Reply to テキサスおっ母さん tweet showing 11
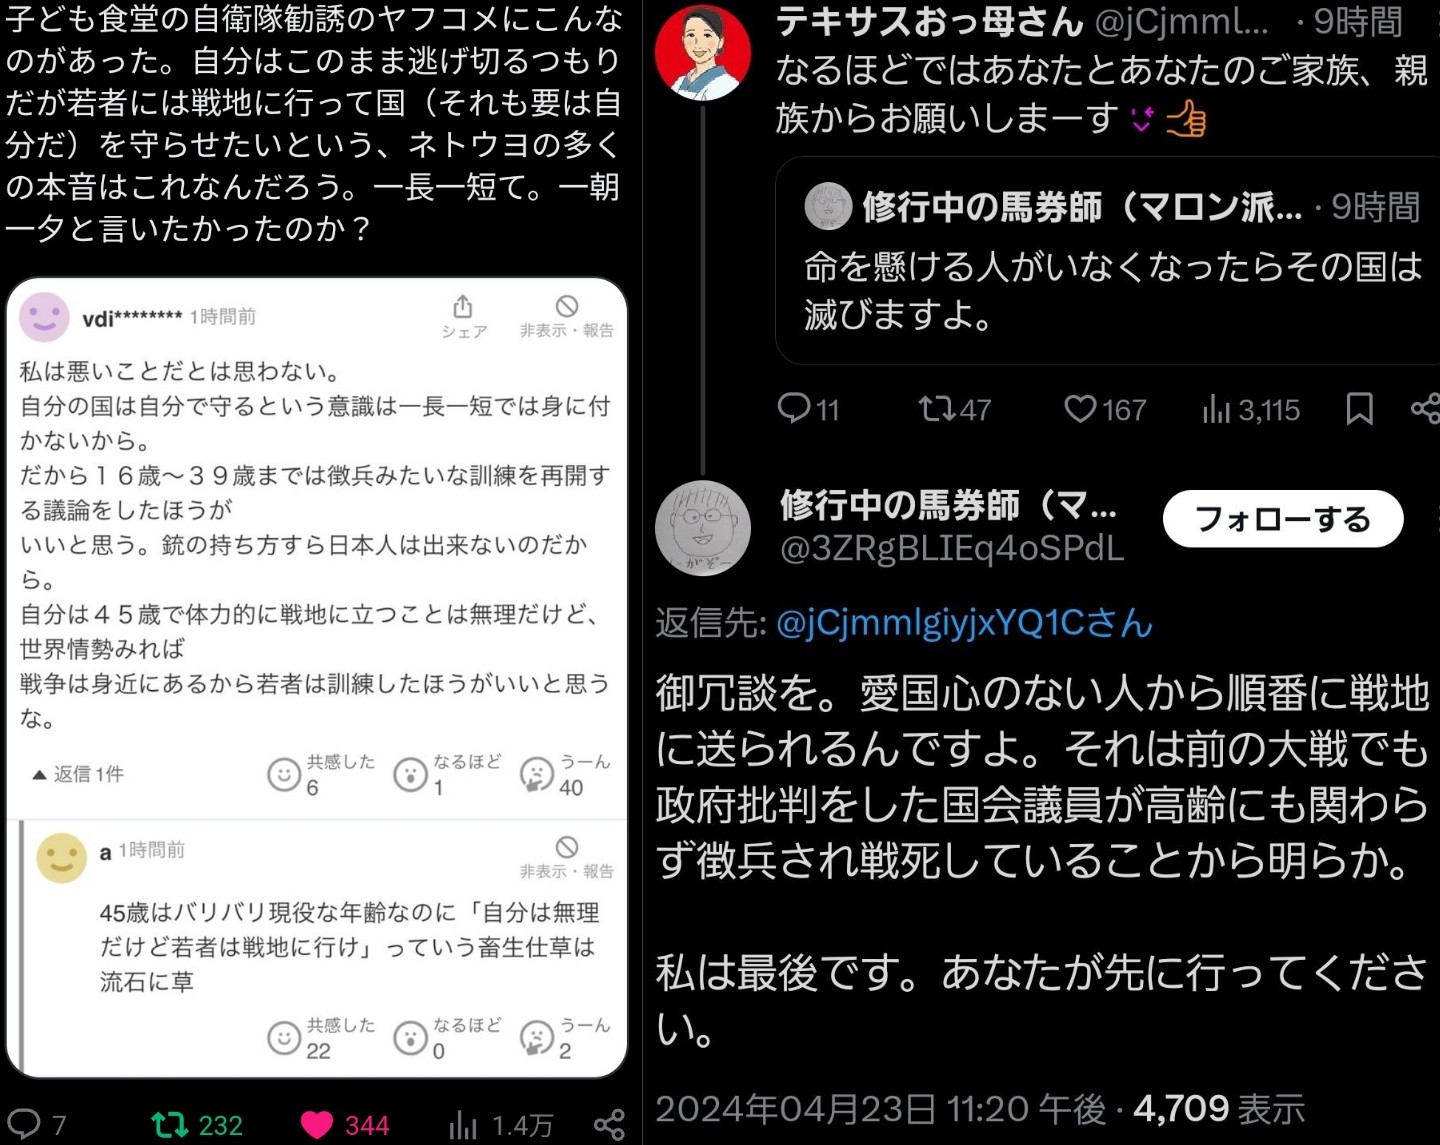 coord(808,409)
